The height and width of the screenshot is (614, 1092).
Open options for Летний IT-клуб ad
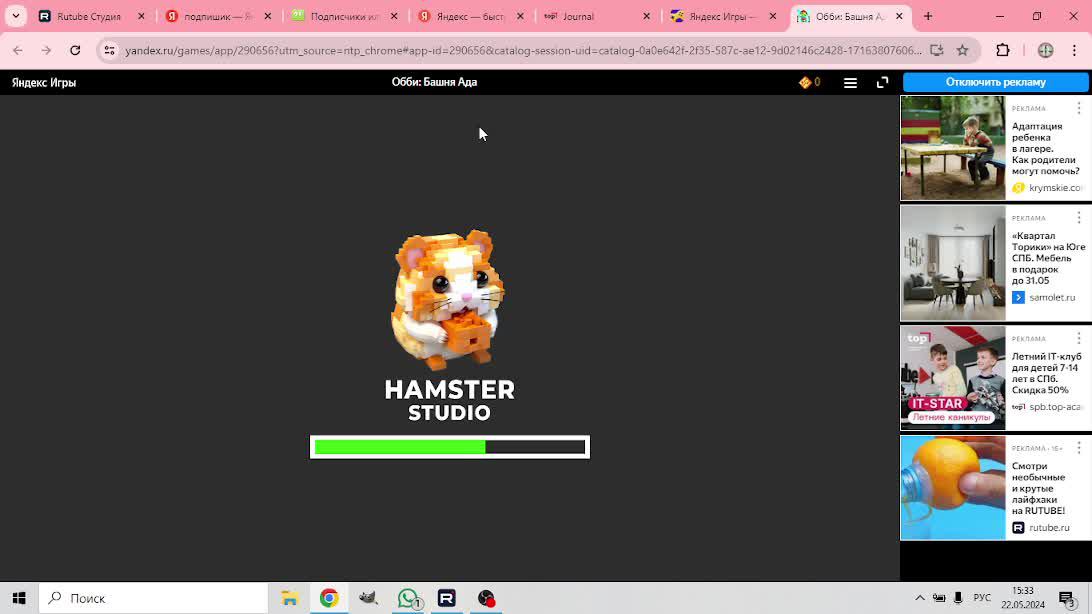(x=1079, y=338)
